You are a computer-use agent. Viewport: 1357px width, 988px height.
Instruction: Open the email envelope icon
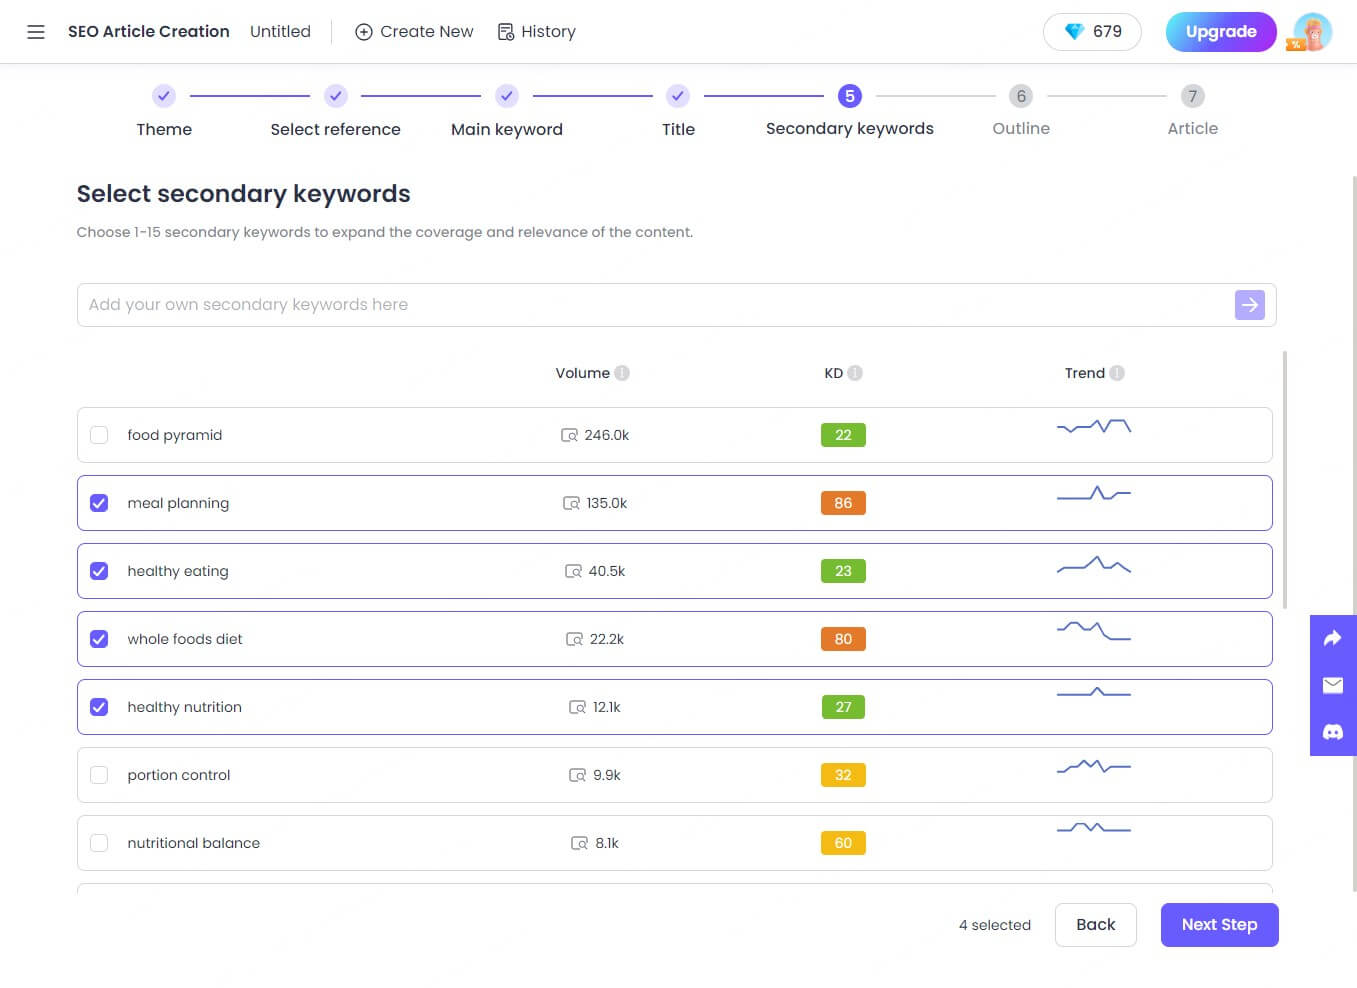[x=1332, y=685]
